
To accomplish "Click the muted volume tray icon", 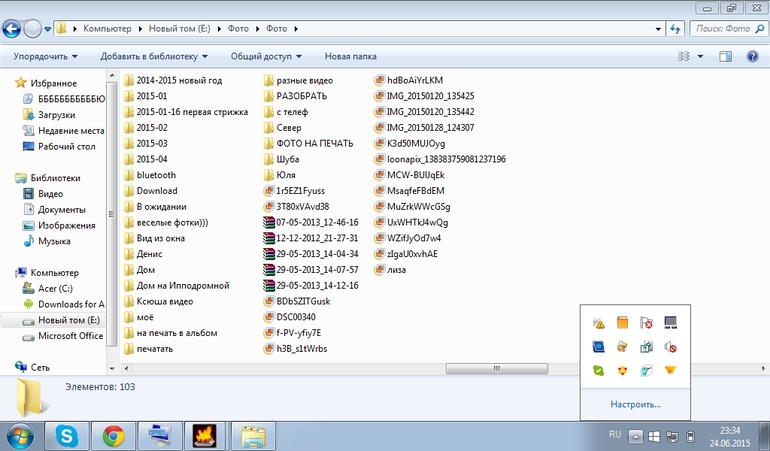I will click(670, 347).
